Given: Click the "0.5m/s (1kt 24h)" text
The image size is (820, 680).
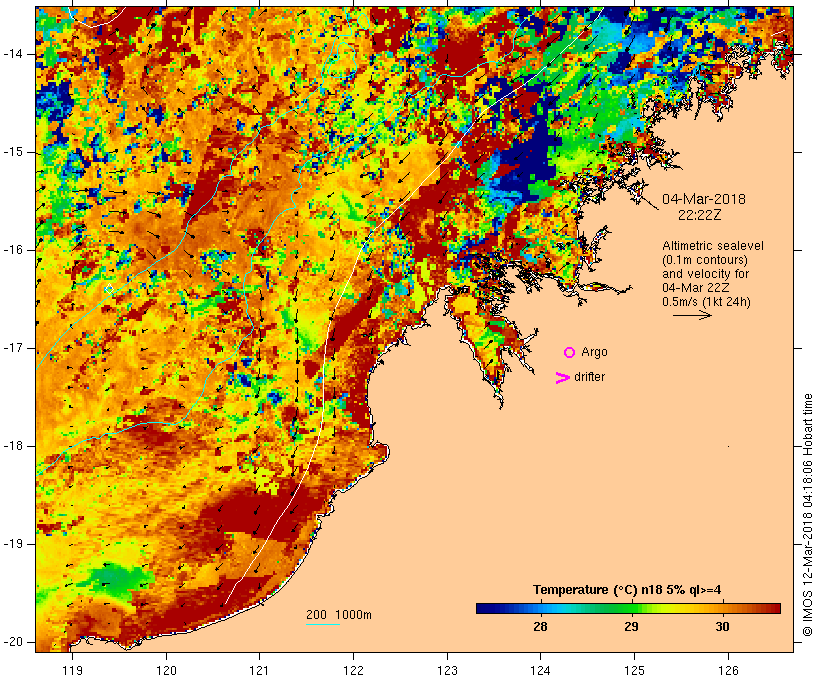Looking at the screenshot, I should 706,302.
